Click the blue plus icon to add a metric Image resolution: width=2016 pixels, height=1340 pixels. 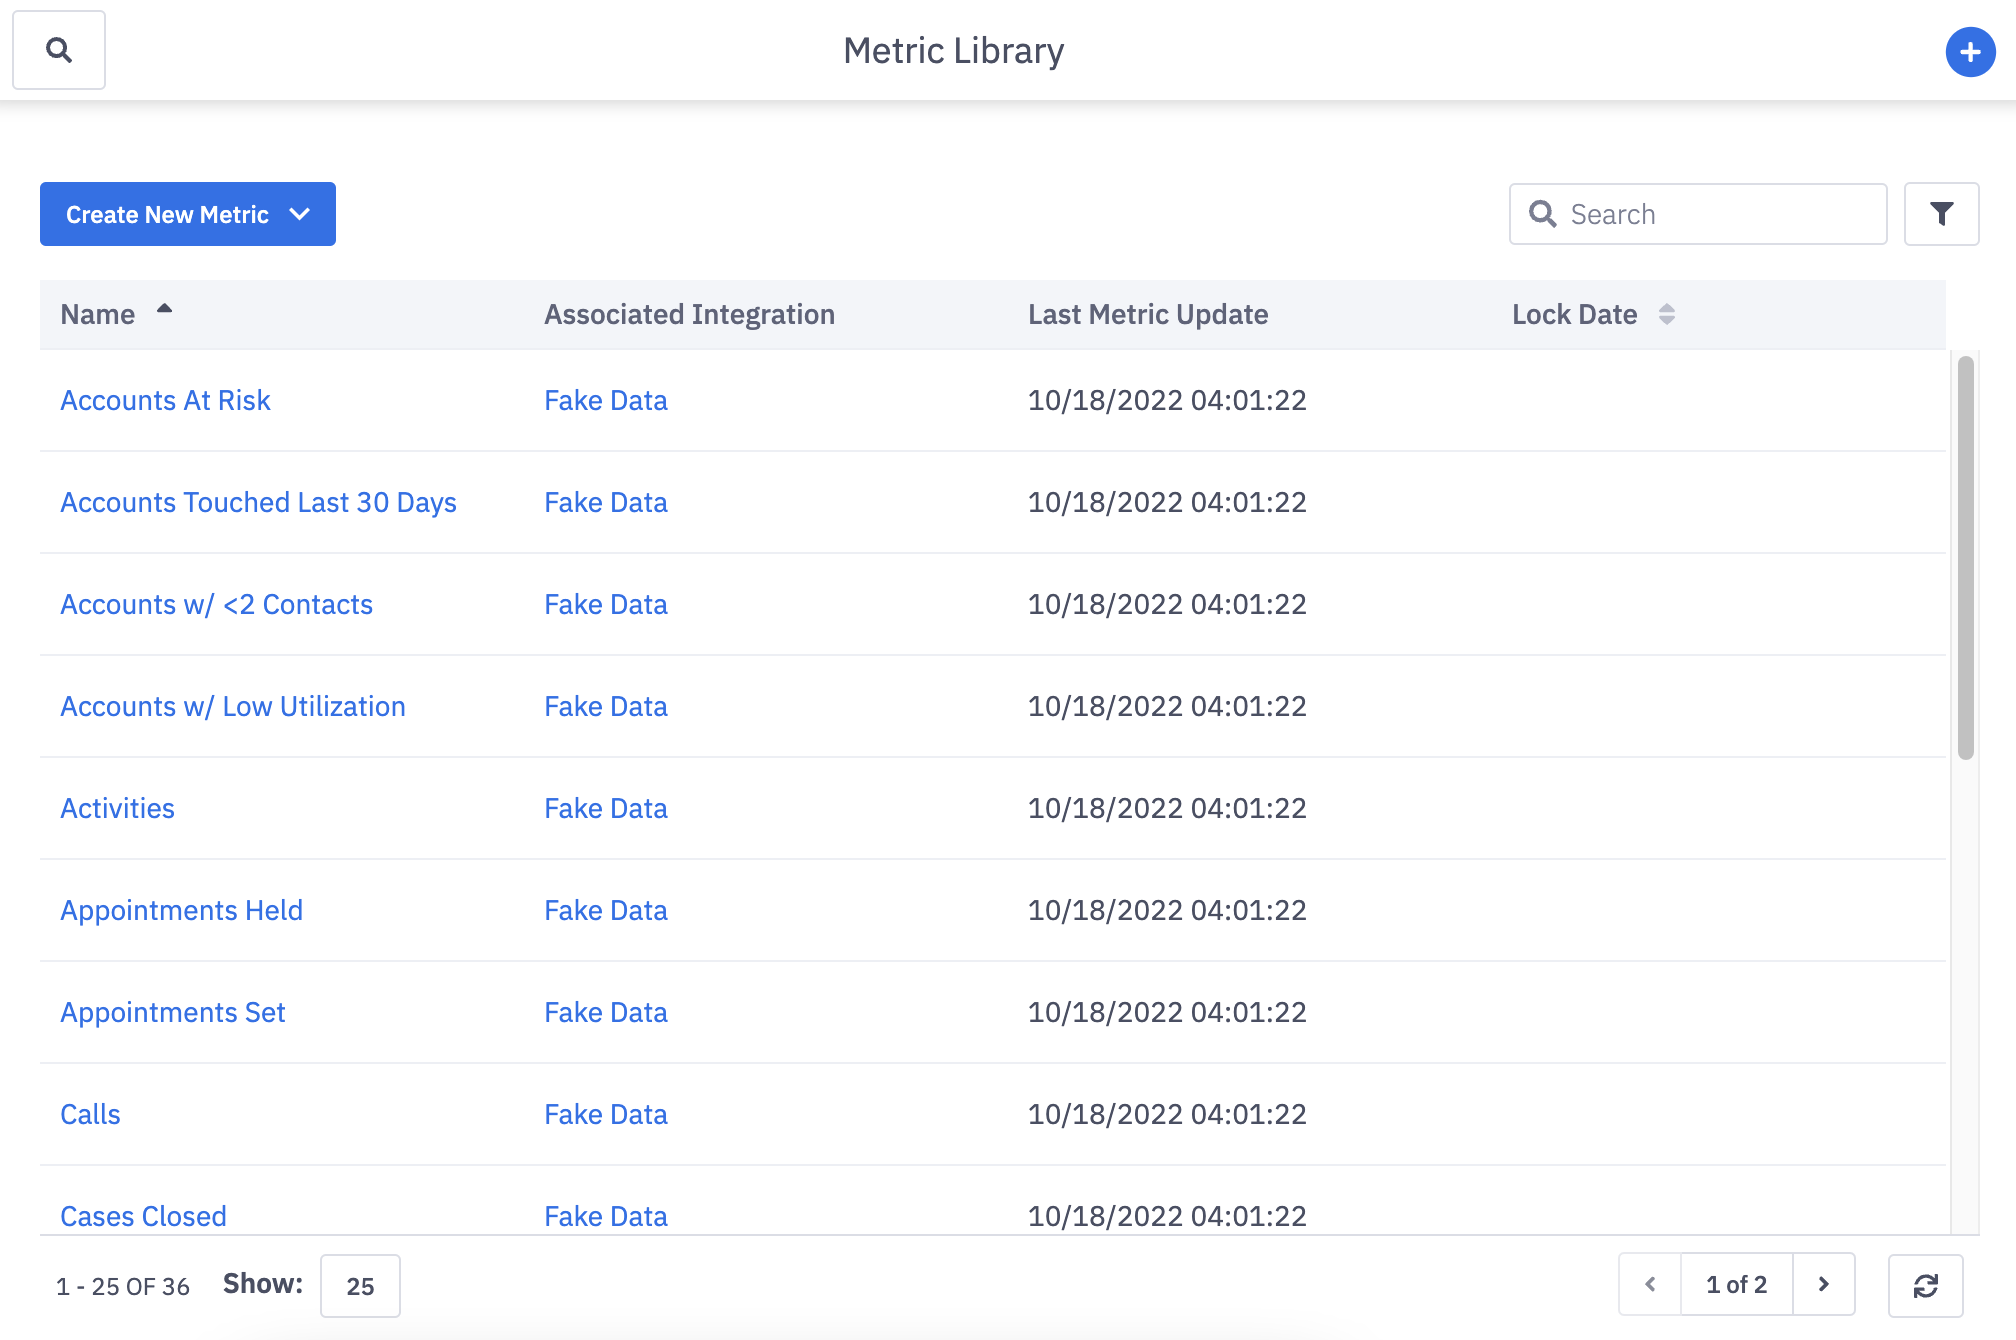1969,52
